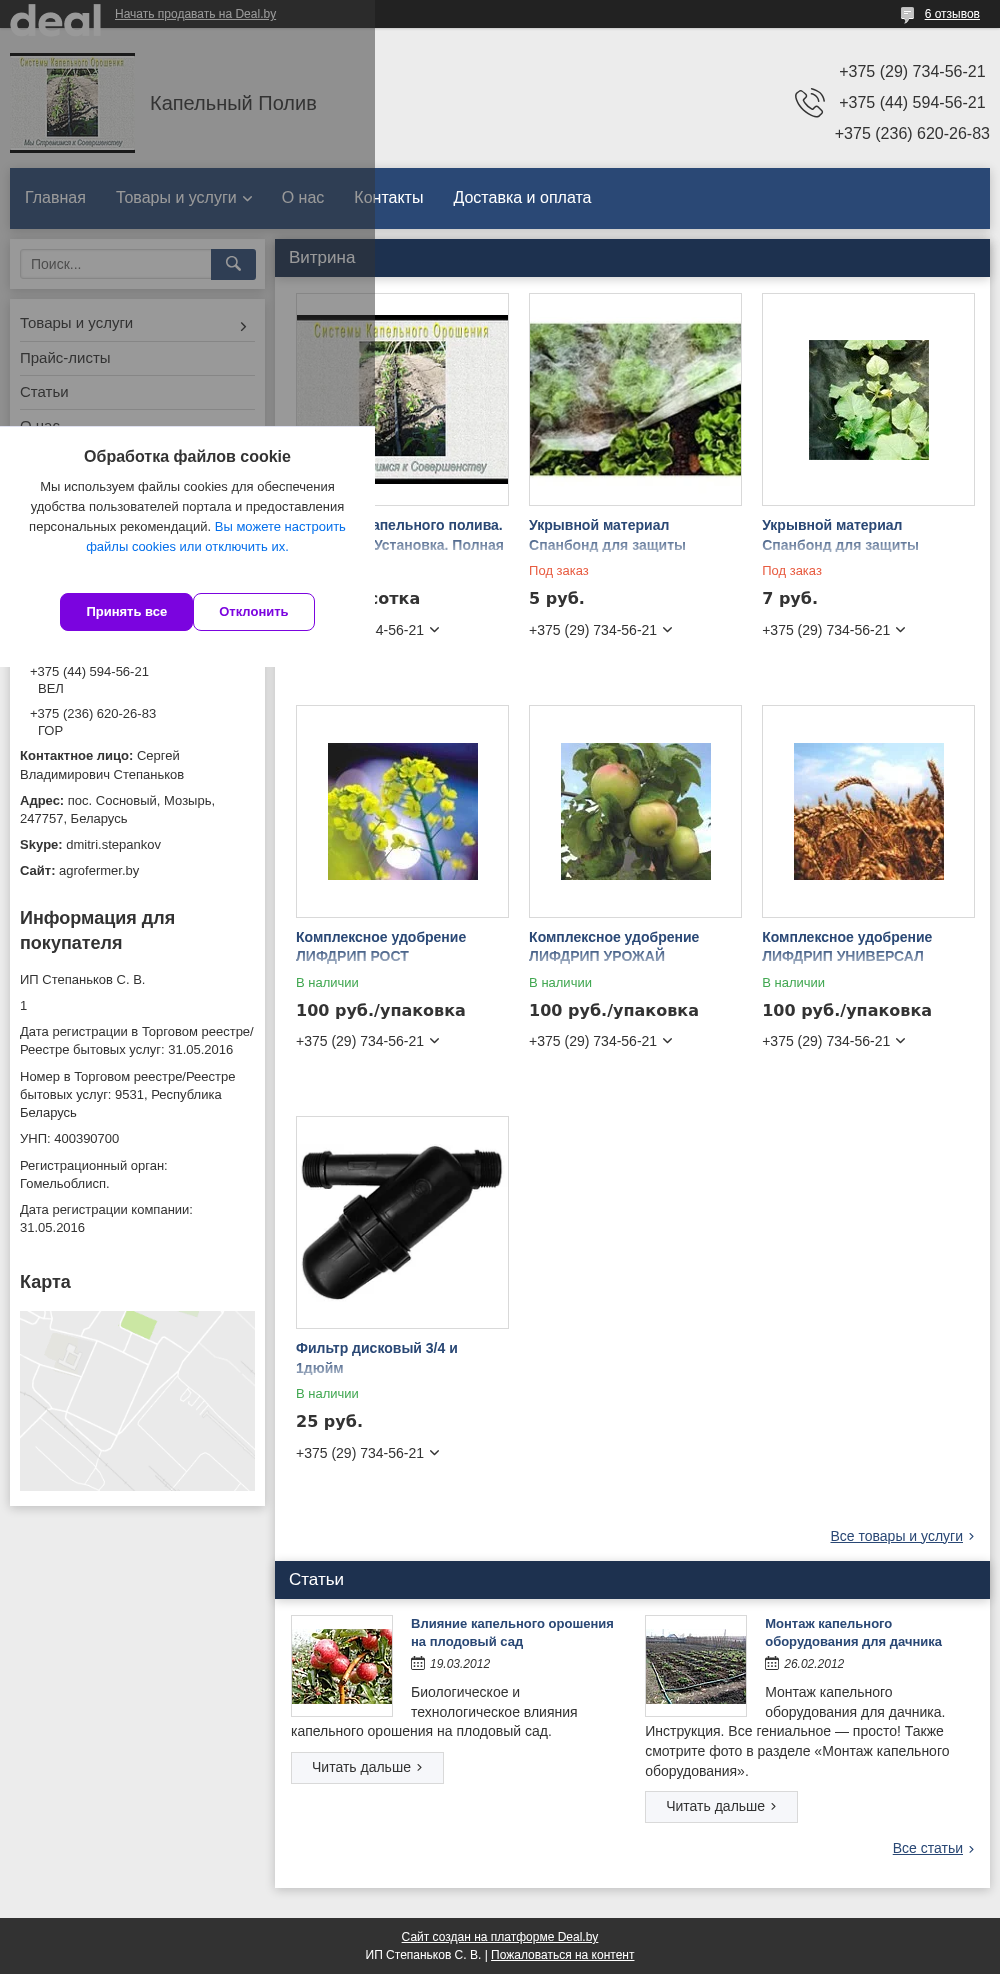Click the wheat ЛИФДРИП УНИВЕРСАЛ product image
Viewport: 1000px width, 1974px height.
click(868, 811)
